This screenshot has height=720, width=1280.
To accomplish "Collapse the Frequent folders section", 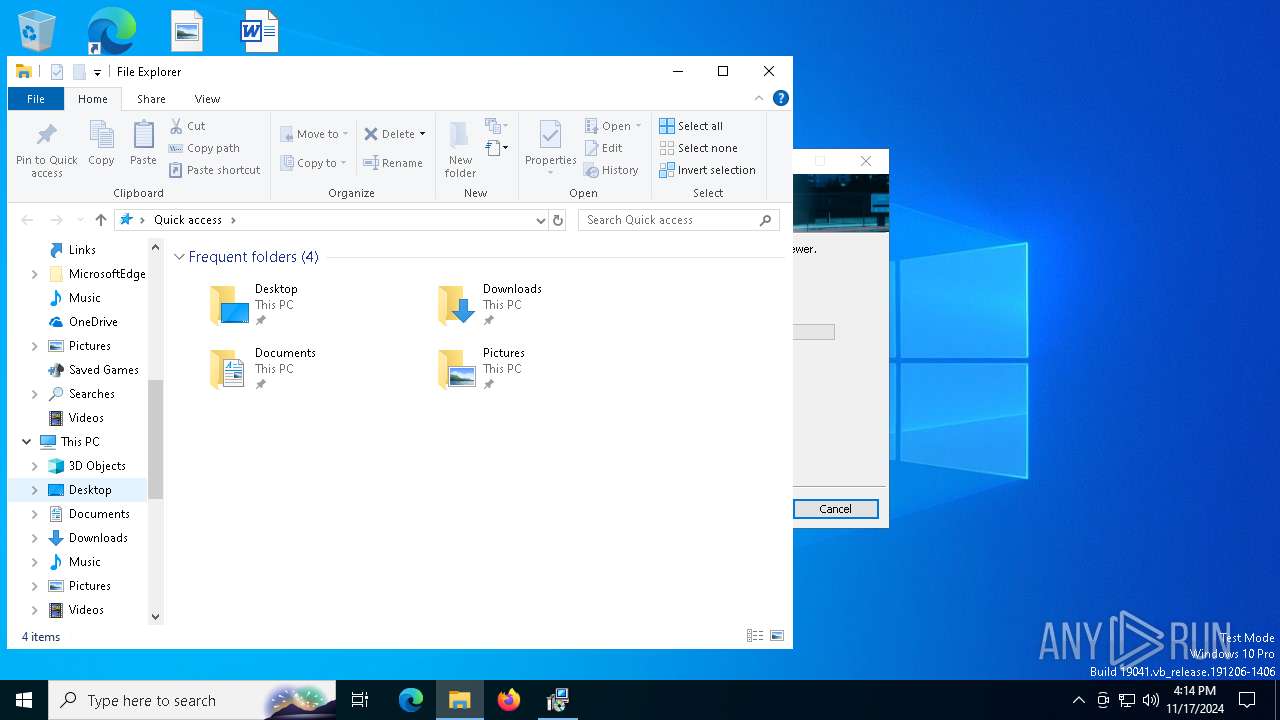I will 179,257.
